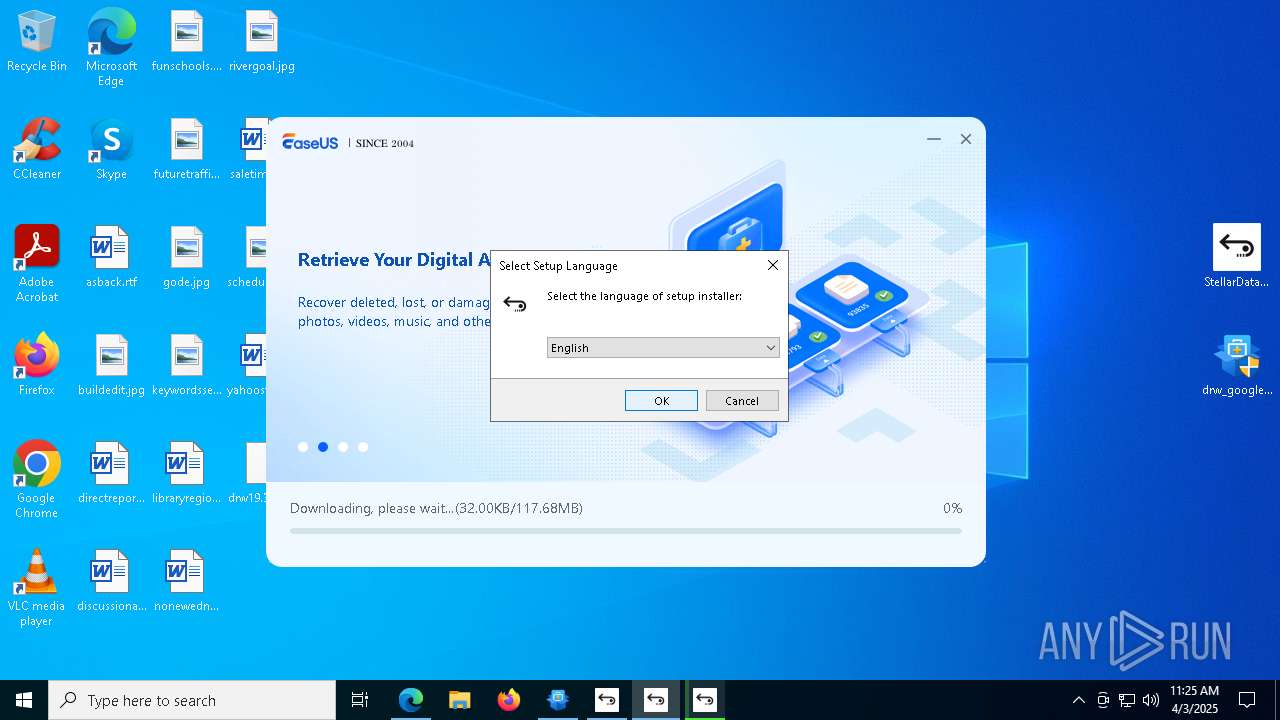The image size is (1280, 720).
Task: Select the second EaseUS slide dot
Action: 323,447
